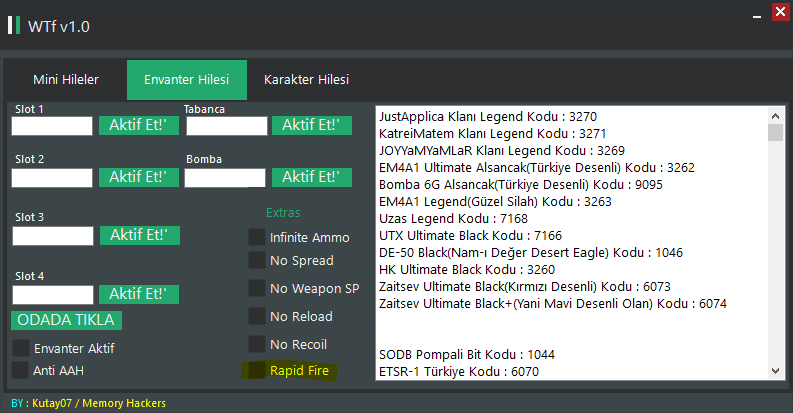Click the ODADA TIKLA button

(66, 320)
